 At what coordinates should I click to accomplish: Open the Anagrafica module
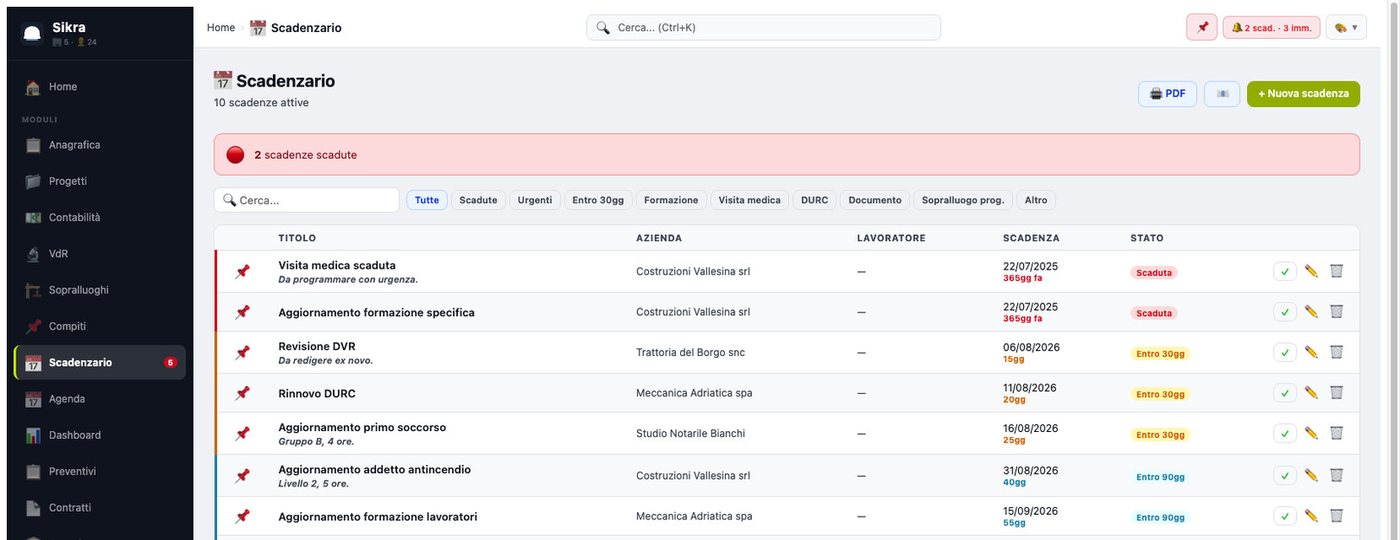[100, 145]
